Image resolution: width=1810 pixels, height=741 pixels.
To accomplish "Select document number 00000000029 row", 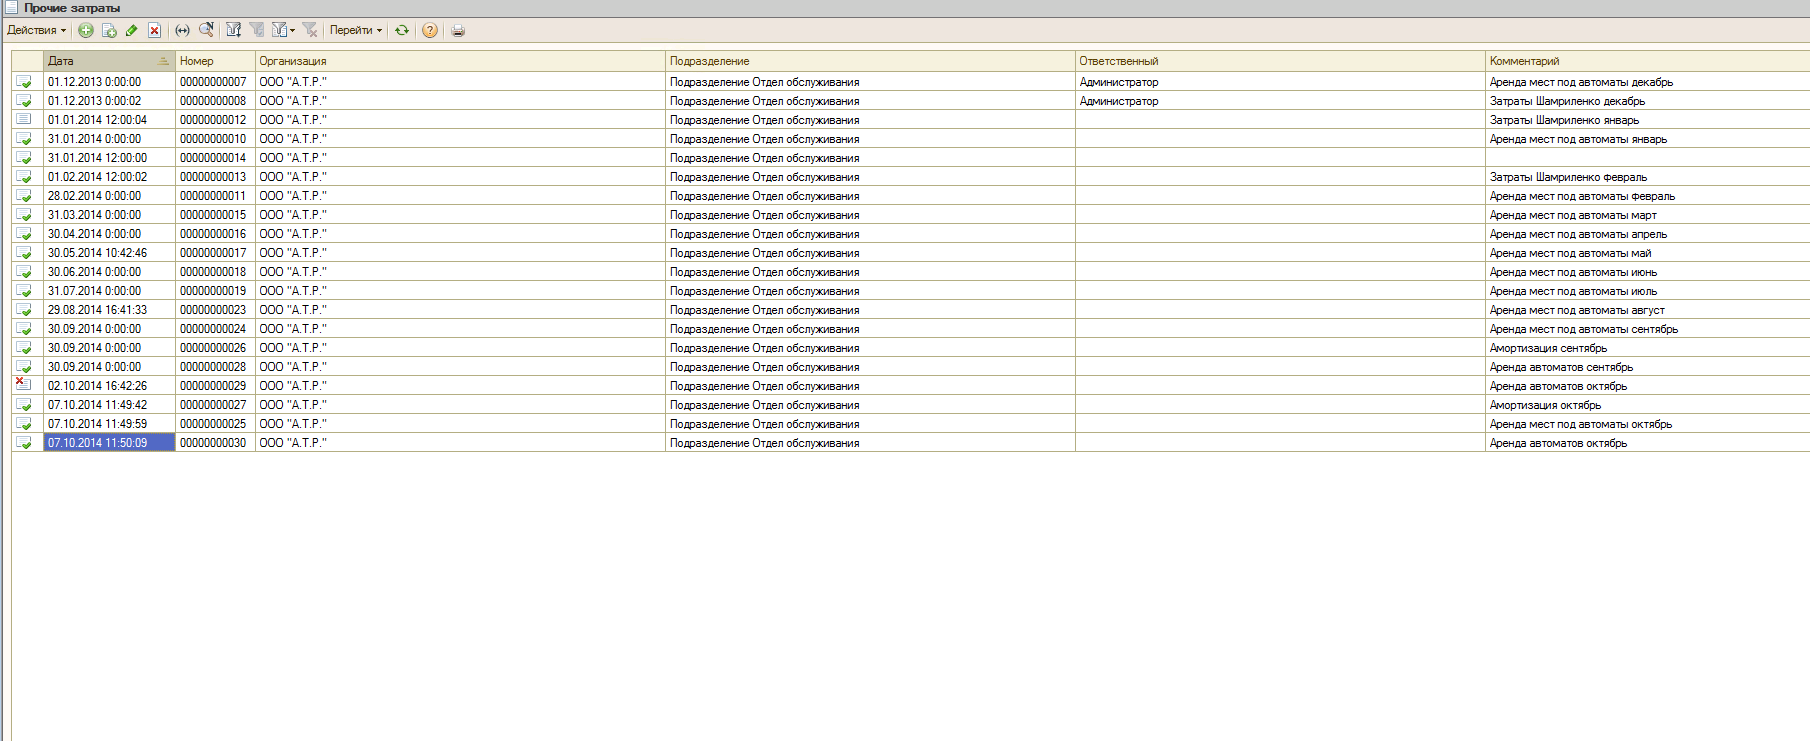I will coord(213,386).
